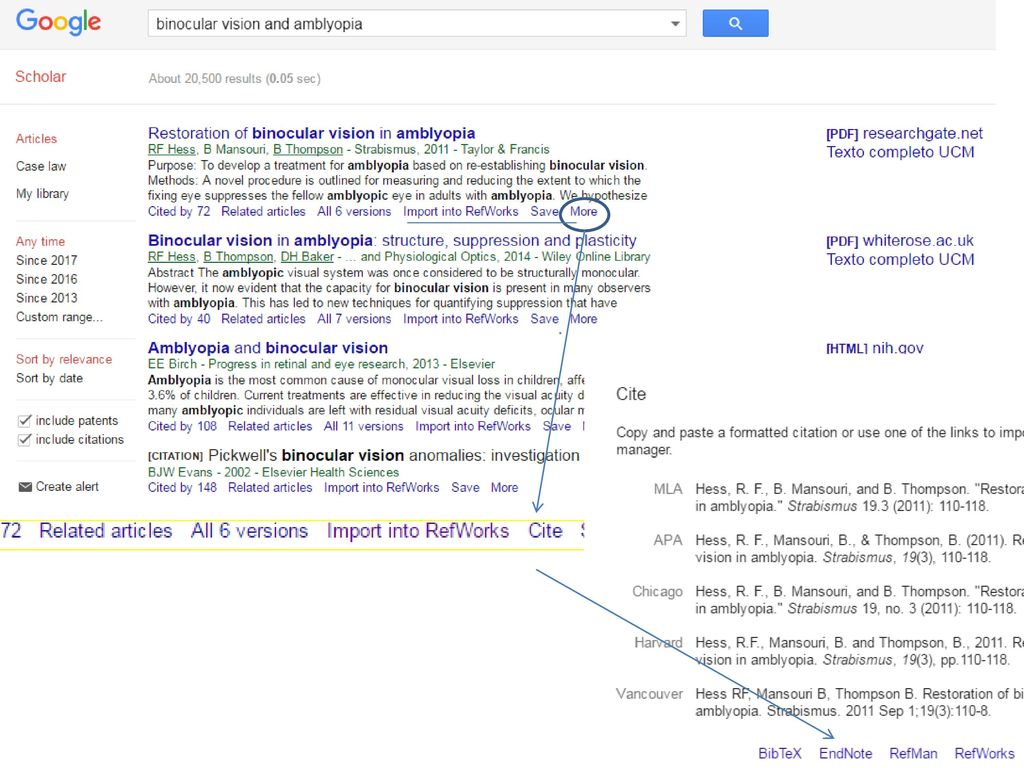This screenshot has height=768, width=1024.
Task: Expand More options under the Pickwell result
Action: (x=505, y=487)
